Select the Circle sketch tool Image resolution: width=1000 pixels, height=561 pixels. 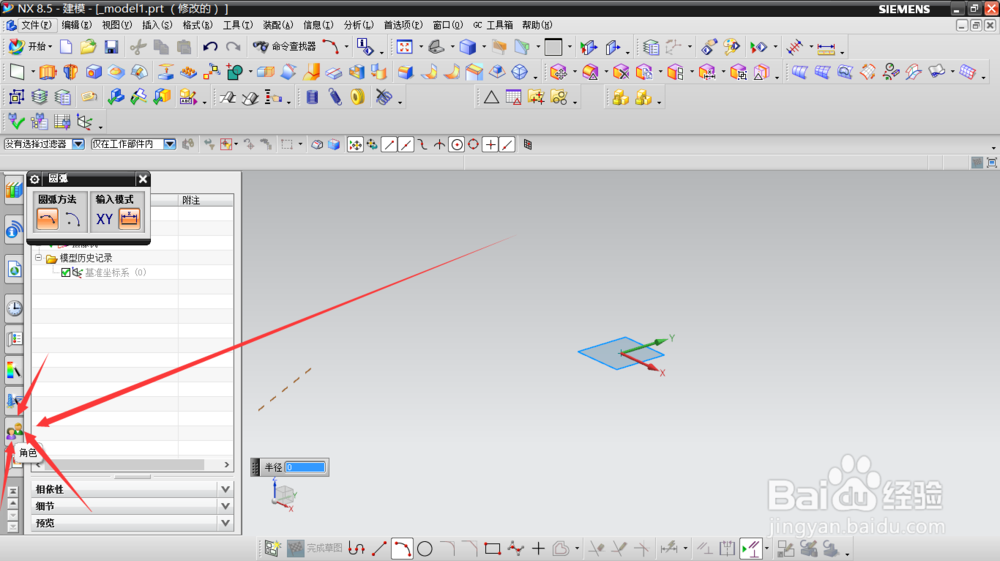click(x=425, y=548)
